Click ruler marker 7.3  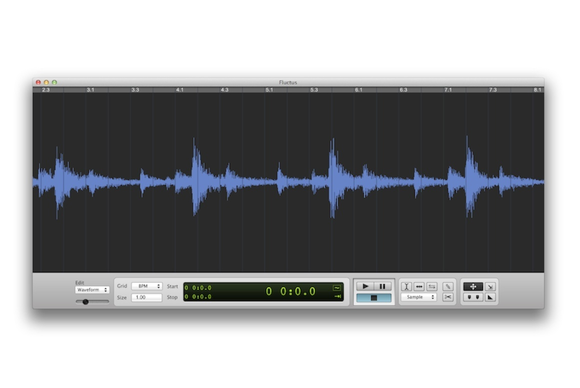tap(493, 90)
